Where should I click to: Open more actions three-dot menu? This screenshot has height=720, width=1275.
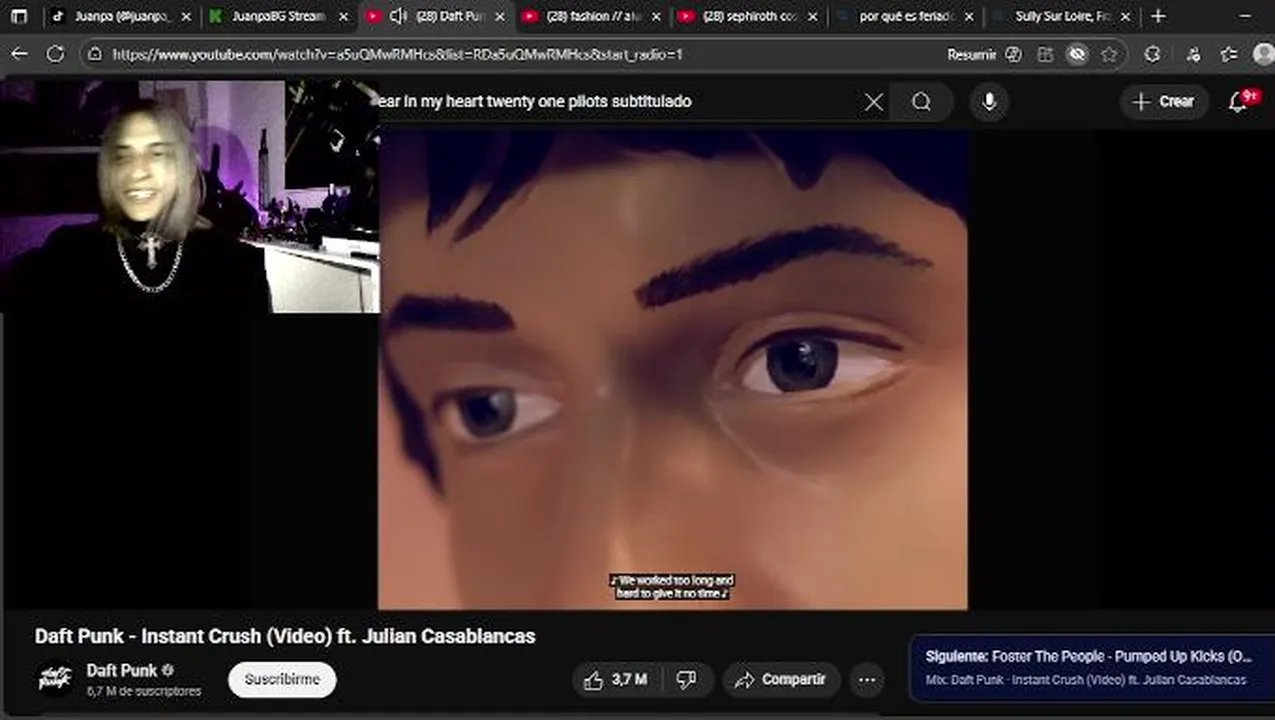click(867, 680)
